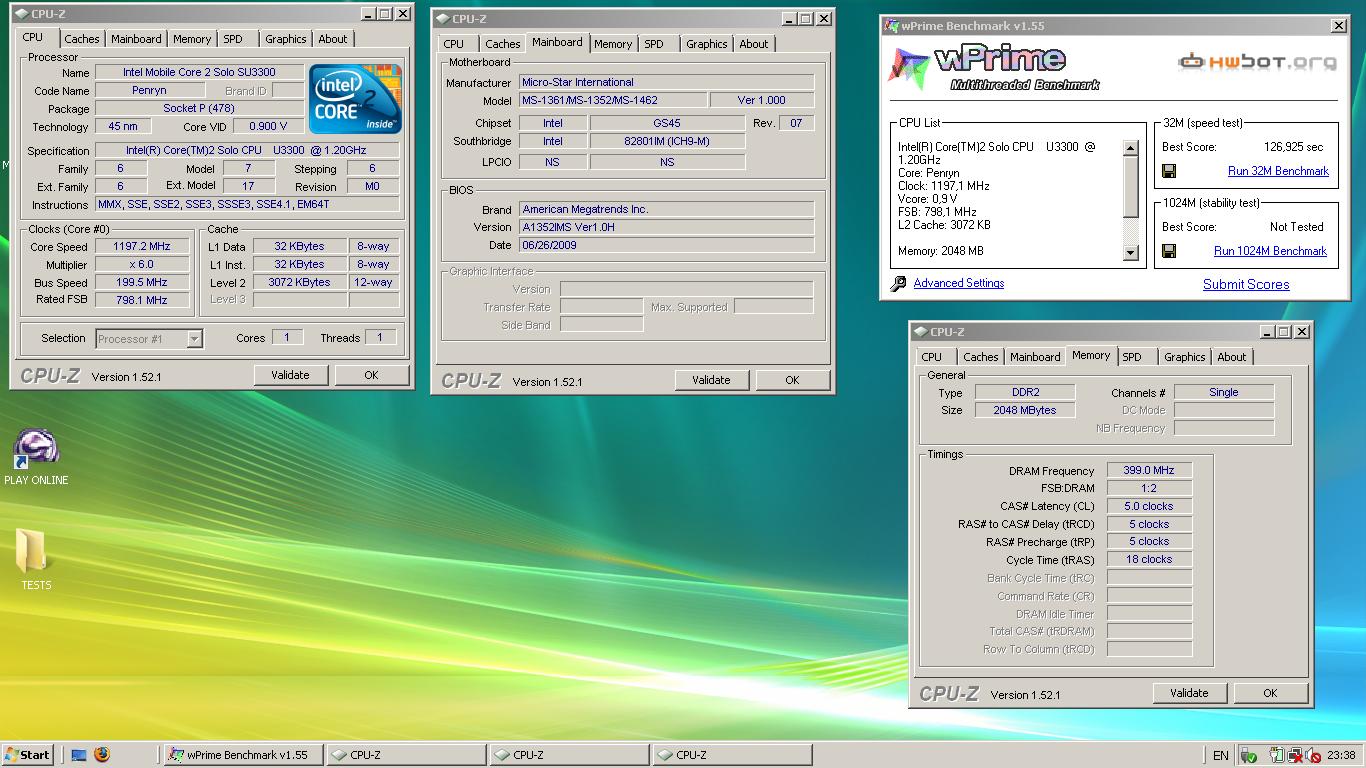Click the wPrime multithreaded benchmark logo

(x=995, y=68)
